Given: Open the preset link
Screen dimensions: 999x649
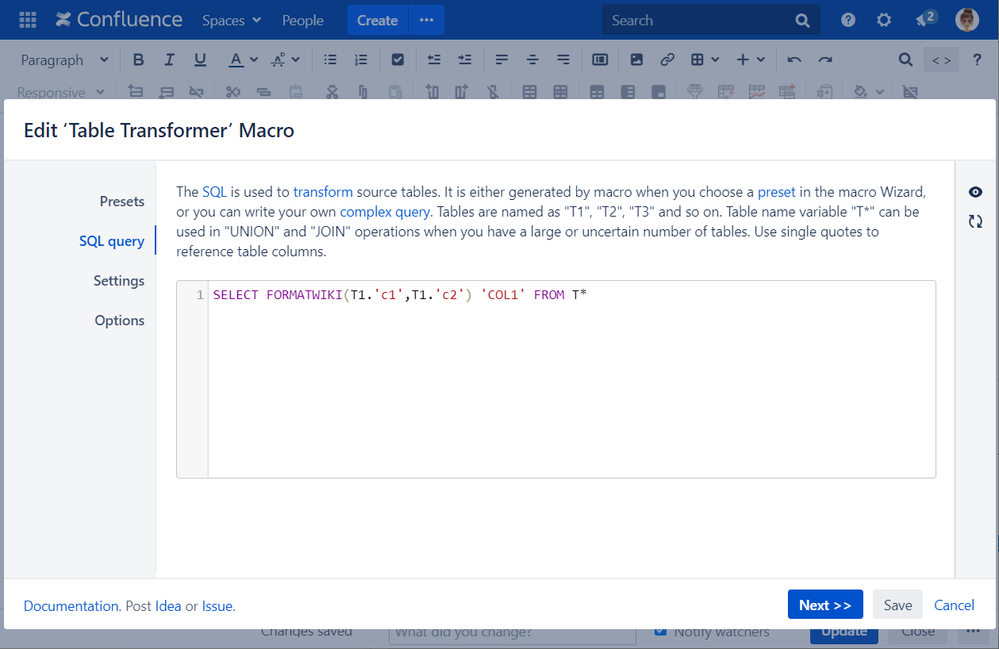Looking at the screenshot, I should click(776, 192).
